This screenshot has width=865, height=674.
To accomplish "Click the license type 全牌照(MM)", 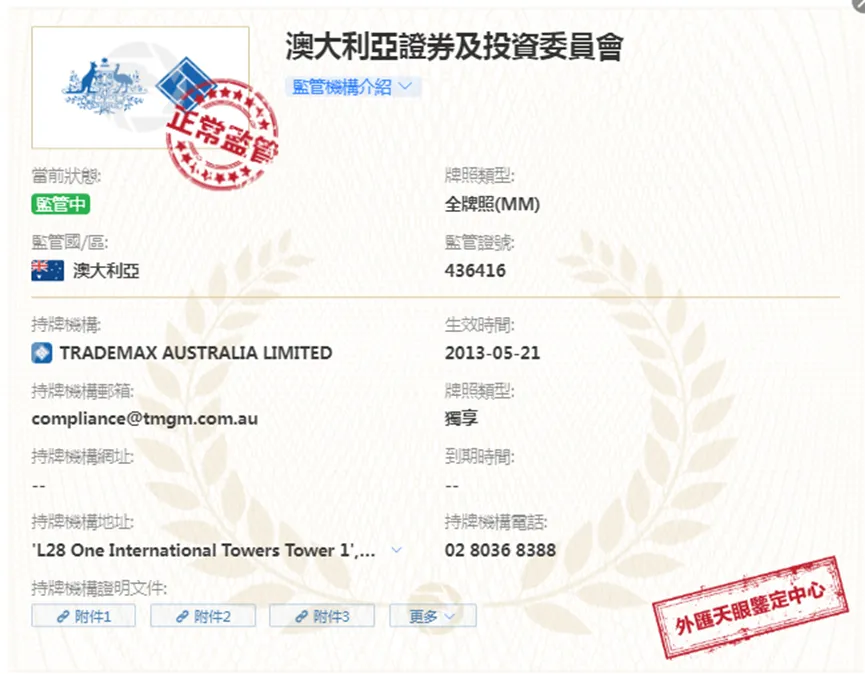I will coord(492,204).
